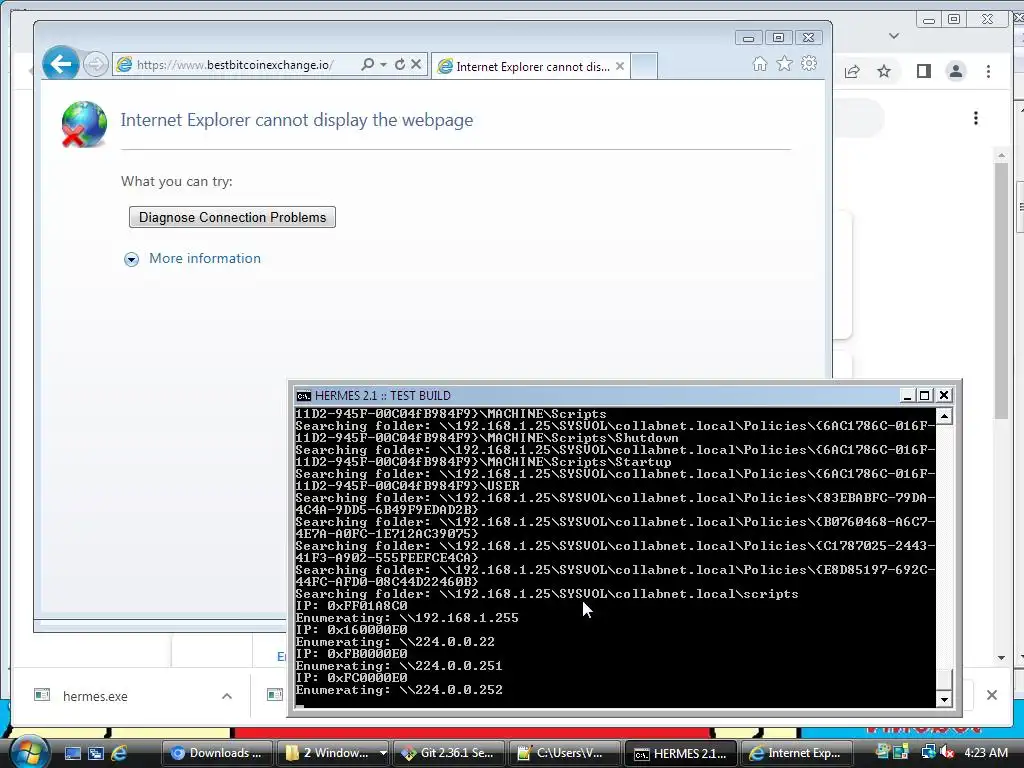
Task: Click the search magnifier in IE address bar
Action: [x=368, y=64]
